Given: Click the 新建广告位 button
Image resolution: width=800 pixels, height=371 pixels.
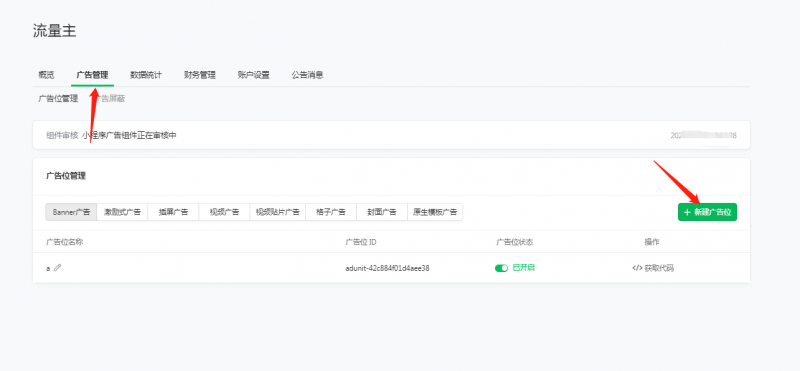Looking at the screenshot, I should (x=707, y=212).
